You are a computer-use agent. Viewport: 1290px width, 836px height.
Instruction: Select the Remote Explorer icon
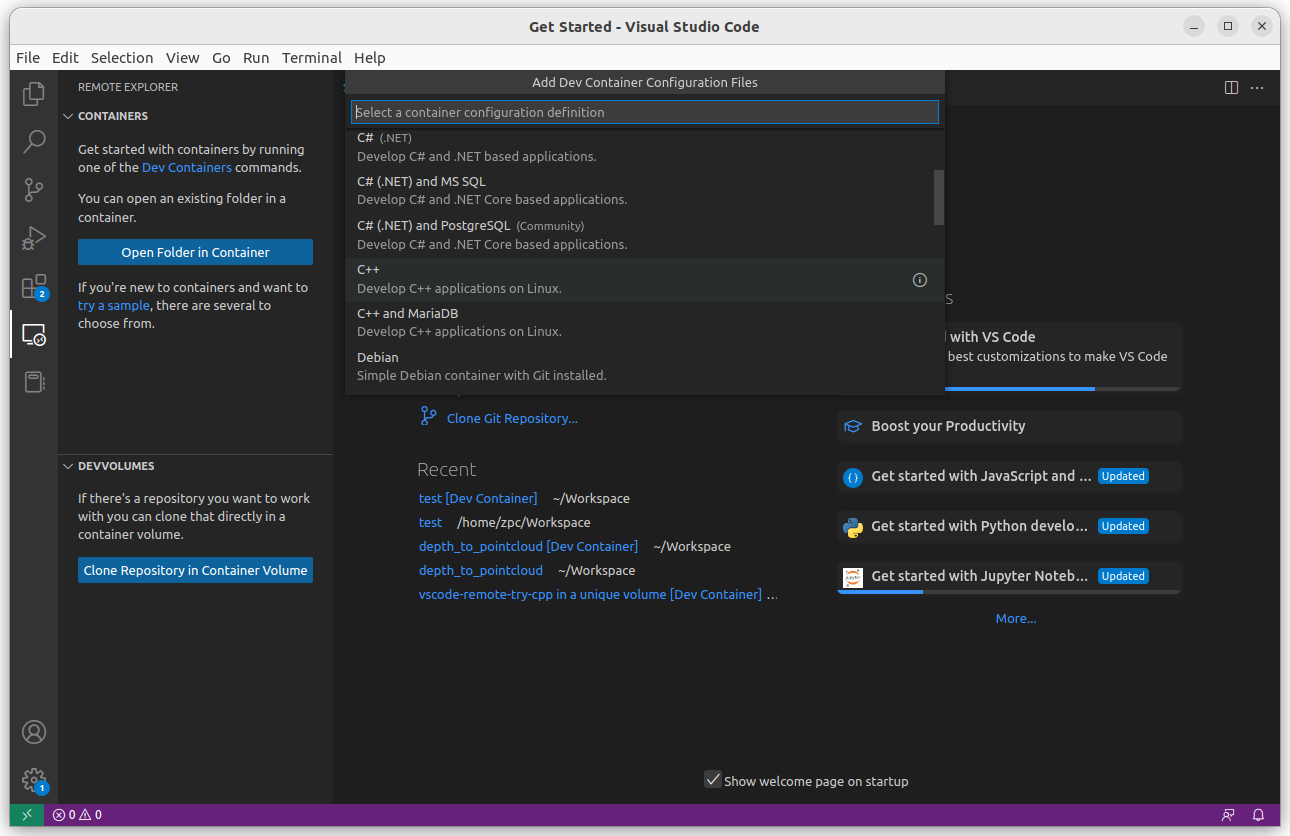coord(34,334)
